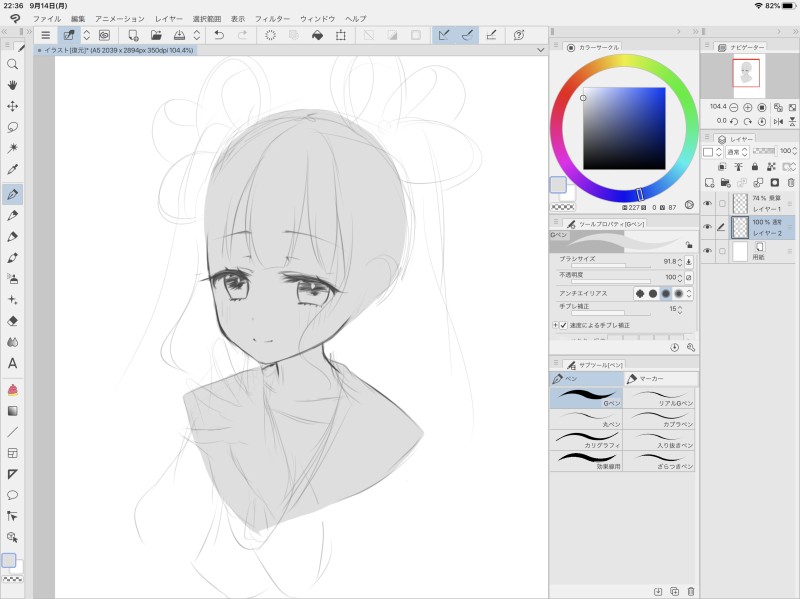Screen dimensions: 800x599
Task: Open Clip Studio support help icon
Action: click(519, 35)
